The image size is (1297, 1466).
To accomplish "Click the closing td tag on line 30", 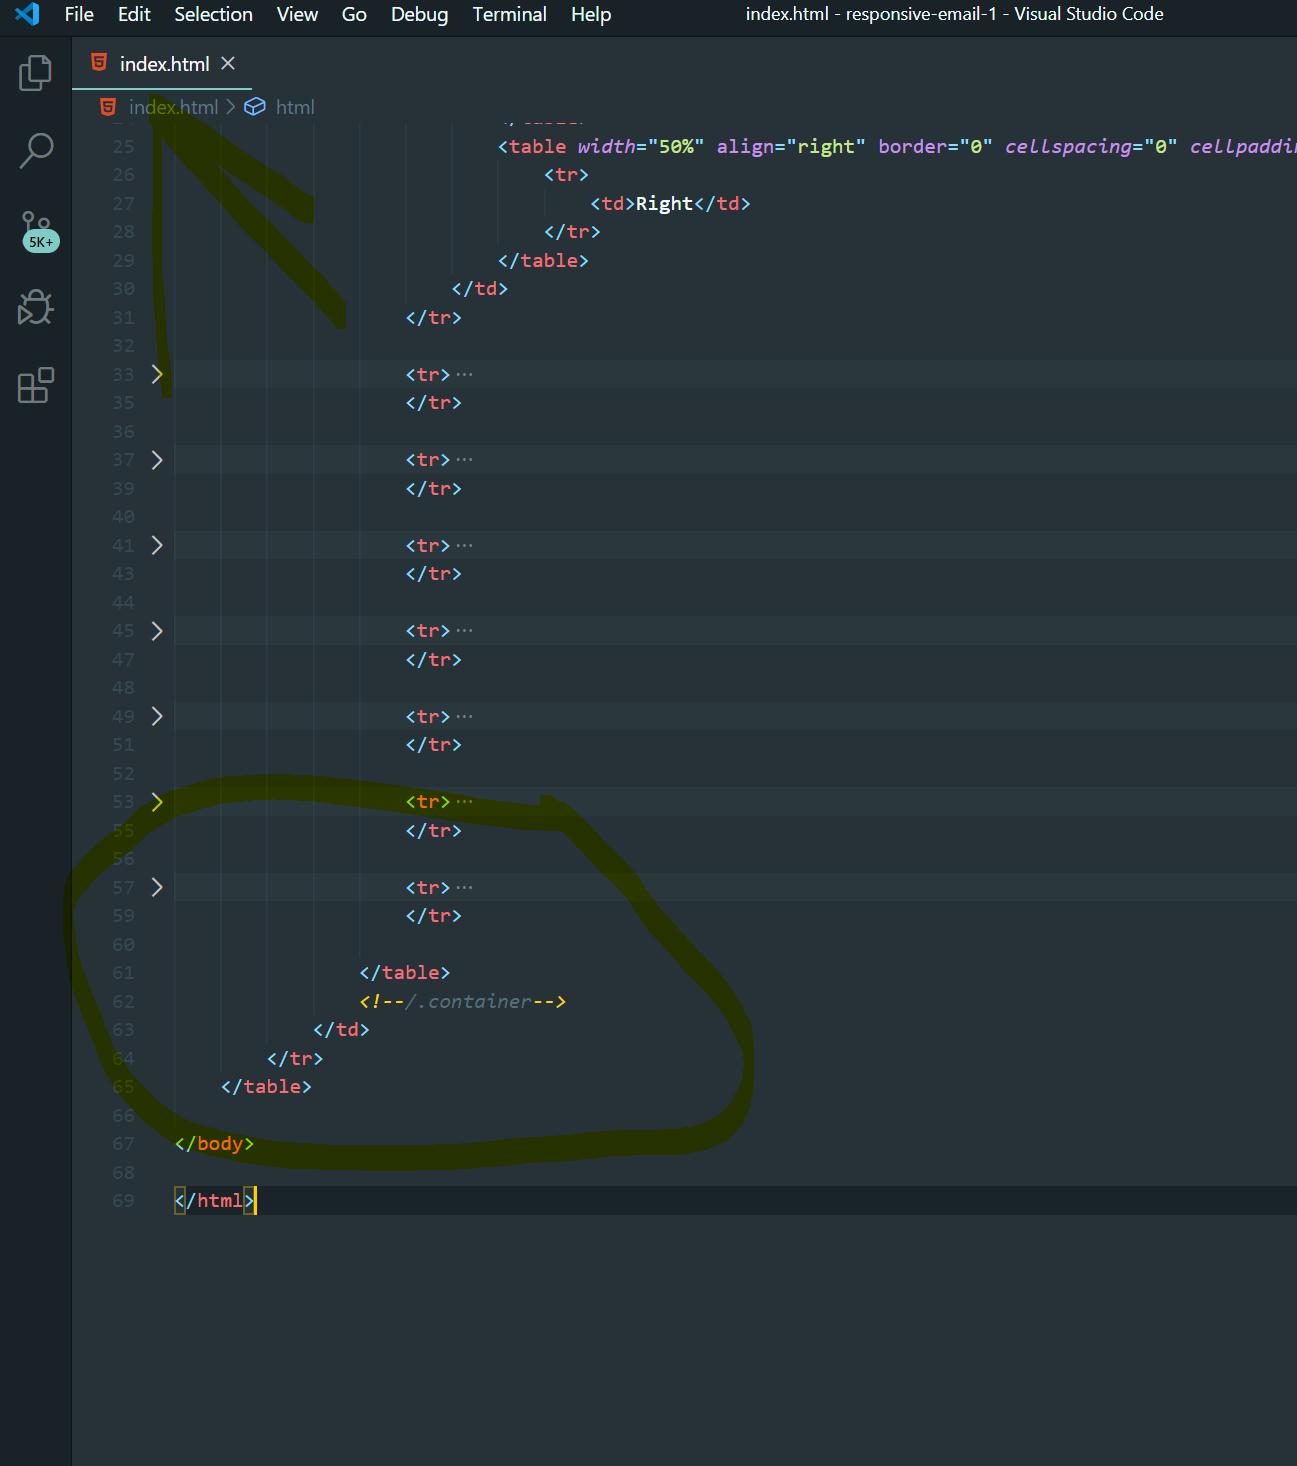I will pos(480,288).
